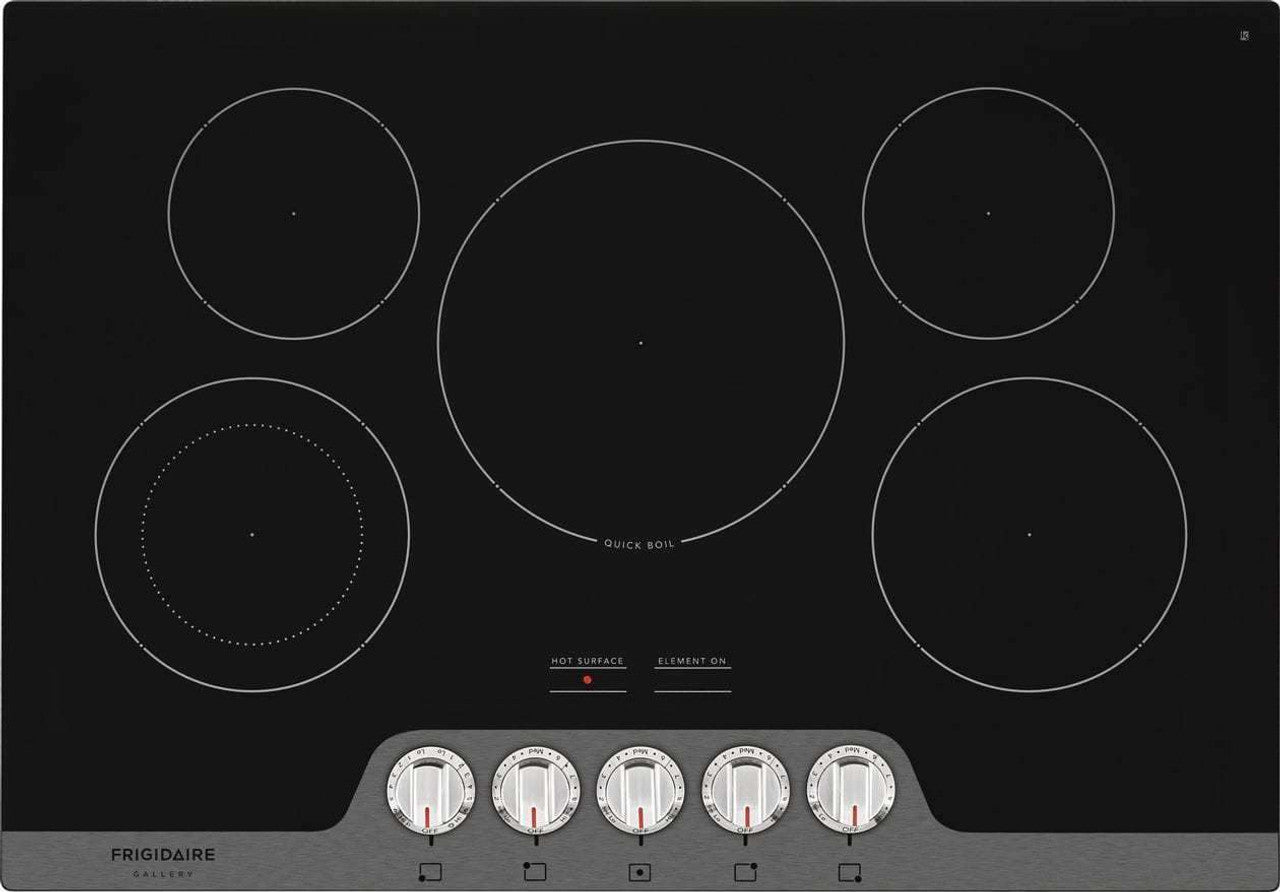
Task: Click the rear-right burner position indicator icon
Action: coord(745,870)
